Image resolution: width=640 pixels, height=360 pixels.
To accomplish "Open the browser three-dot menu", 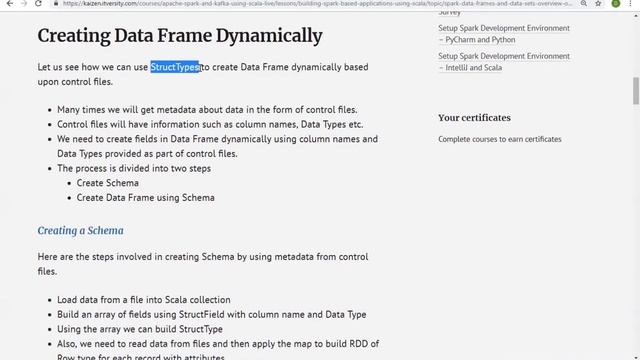I will pos(631,3).
